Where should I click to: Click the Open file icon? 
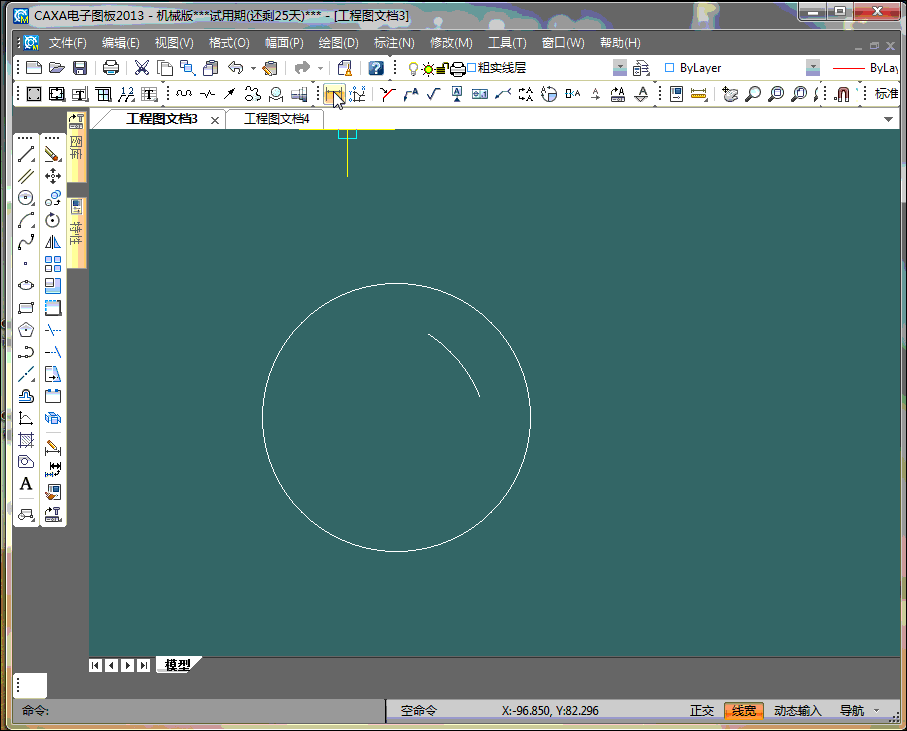57,68
